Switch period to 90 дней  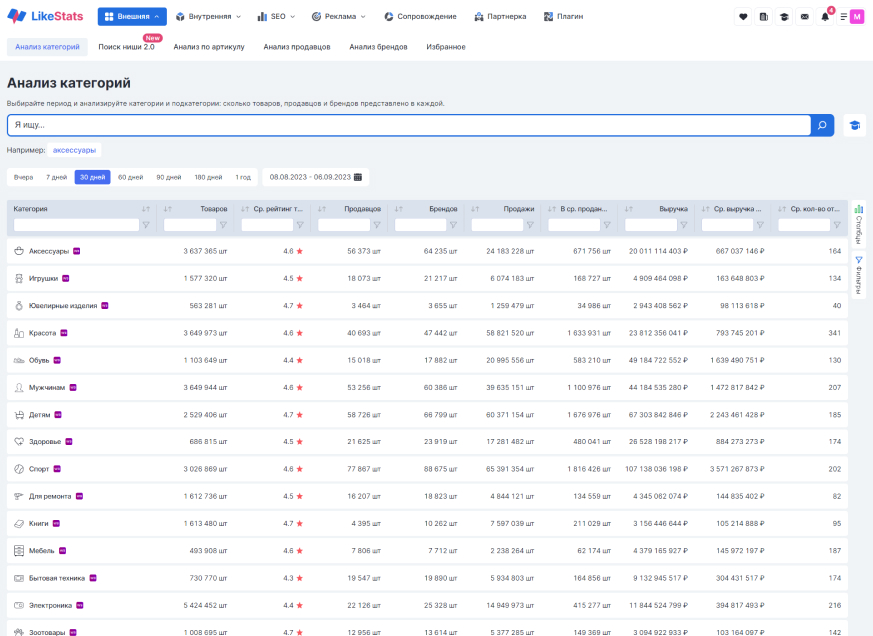tap(168, 177)
